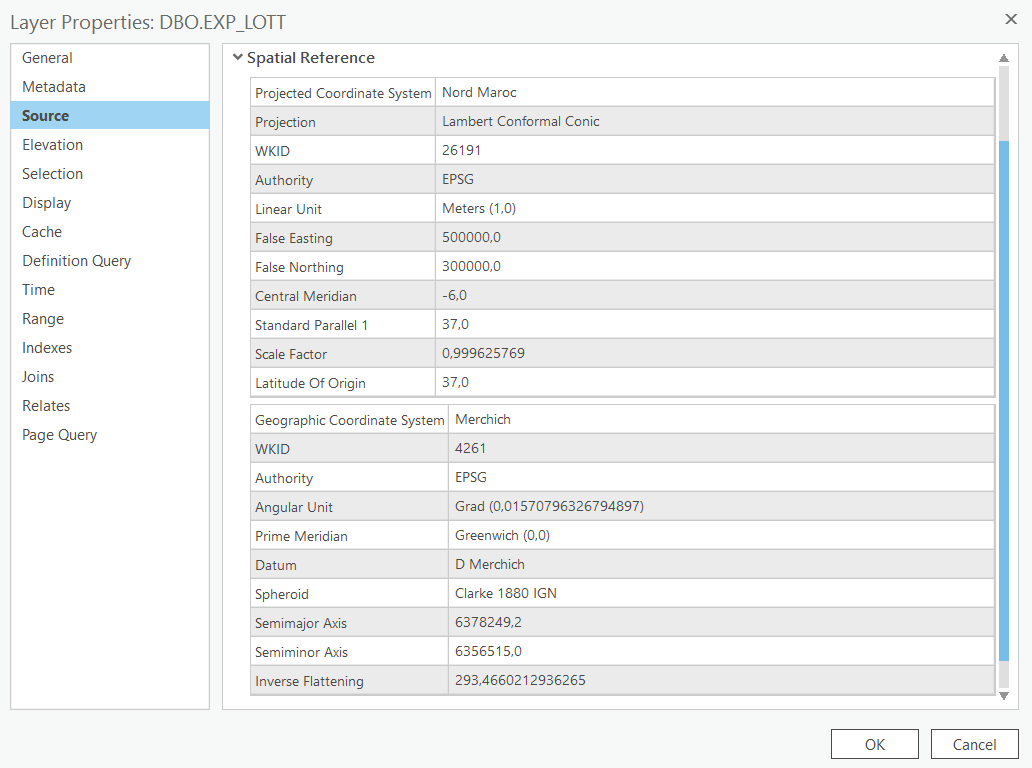Click the scroll-down arrow of the properties panel

tap(1004, 696)
